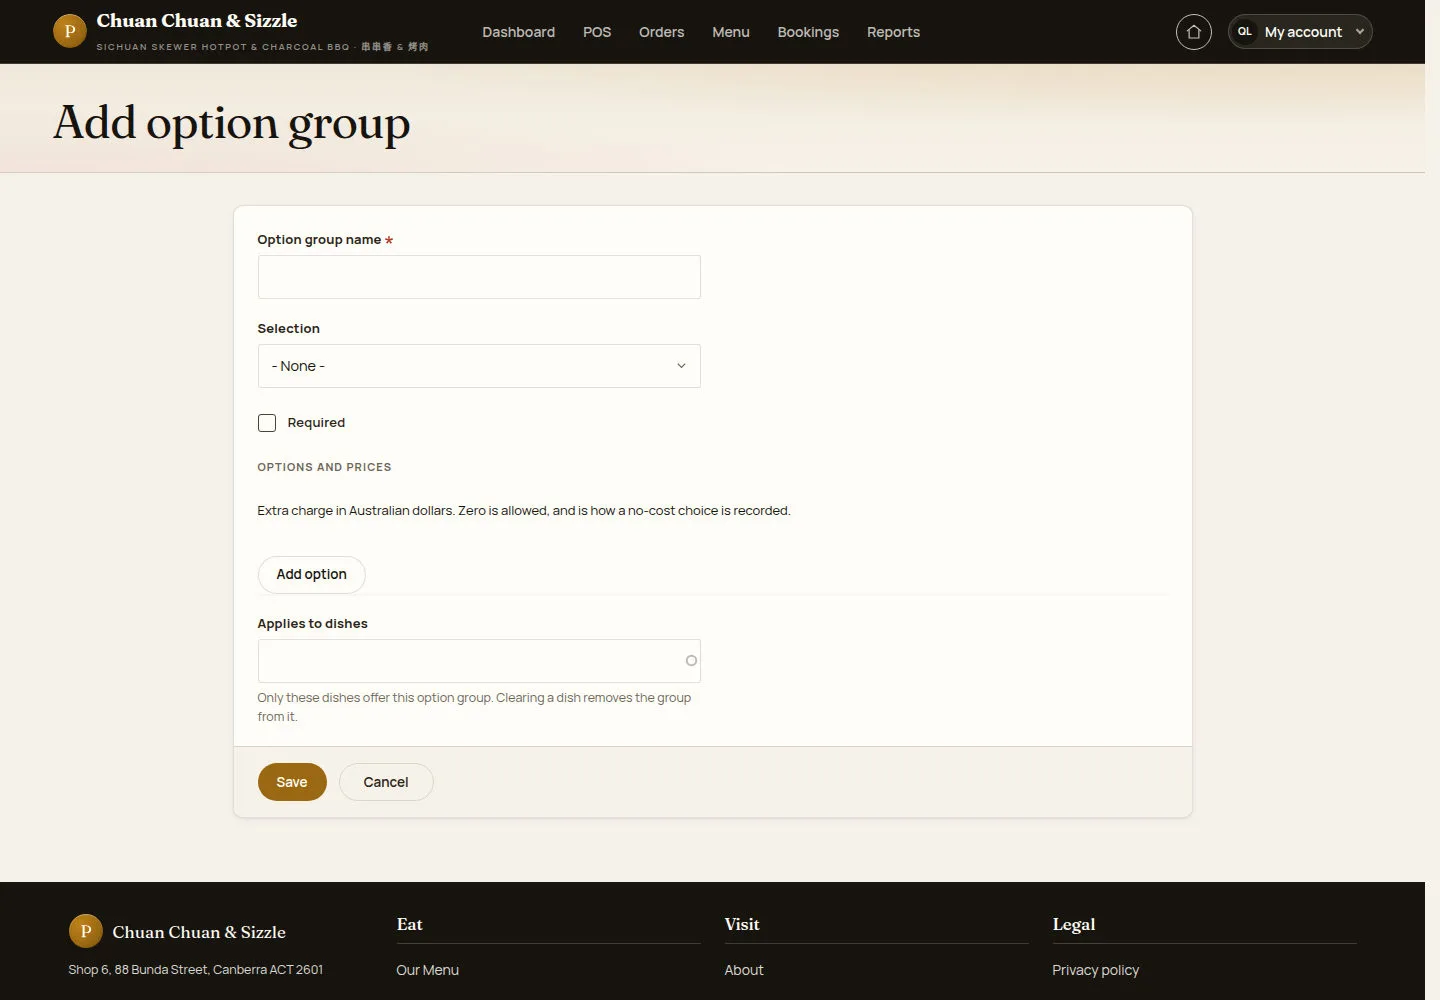This screenshot has width=1440, height=1000.
Task: Click the Add option group heading
Action: click(231, 124)
